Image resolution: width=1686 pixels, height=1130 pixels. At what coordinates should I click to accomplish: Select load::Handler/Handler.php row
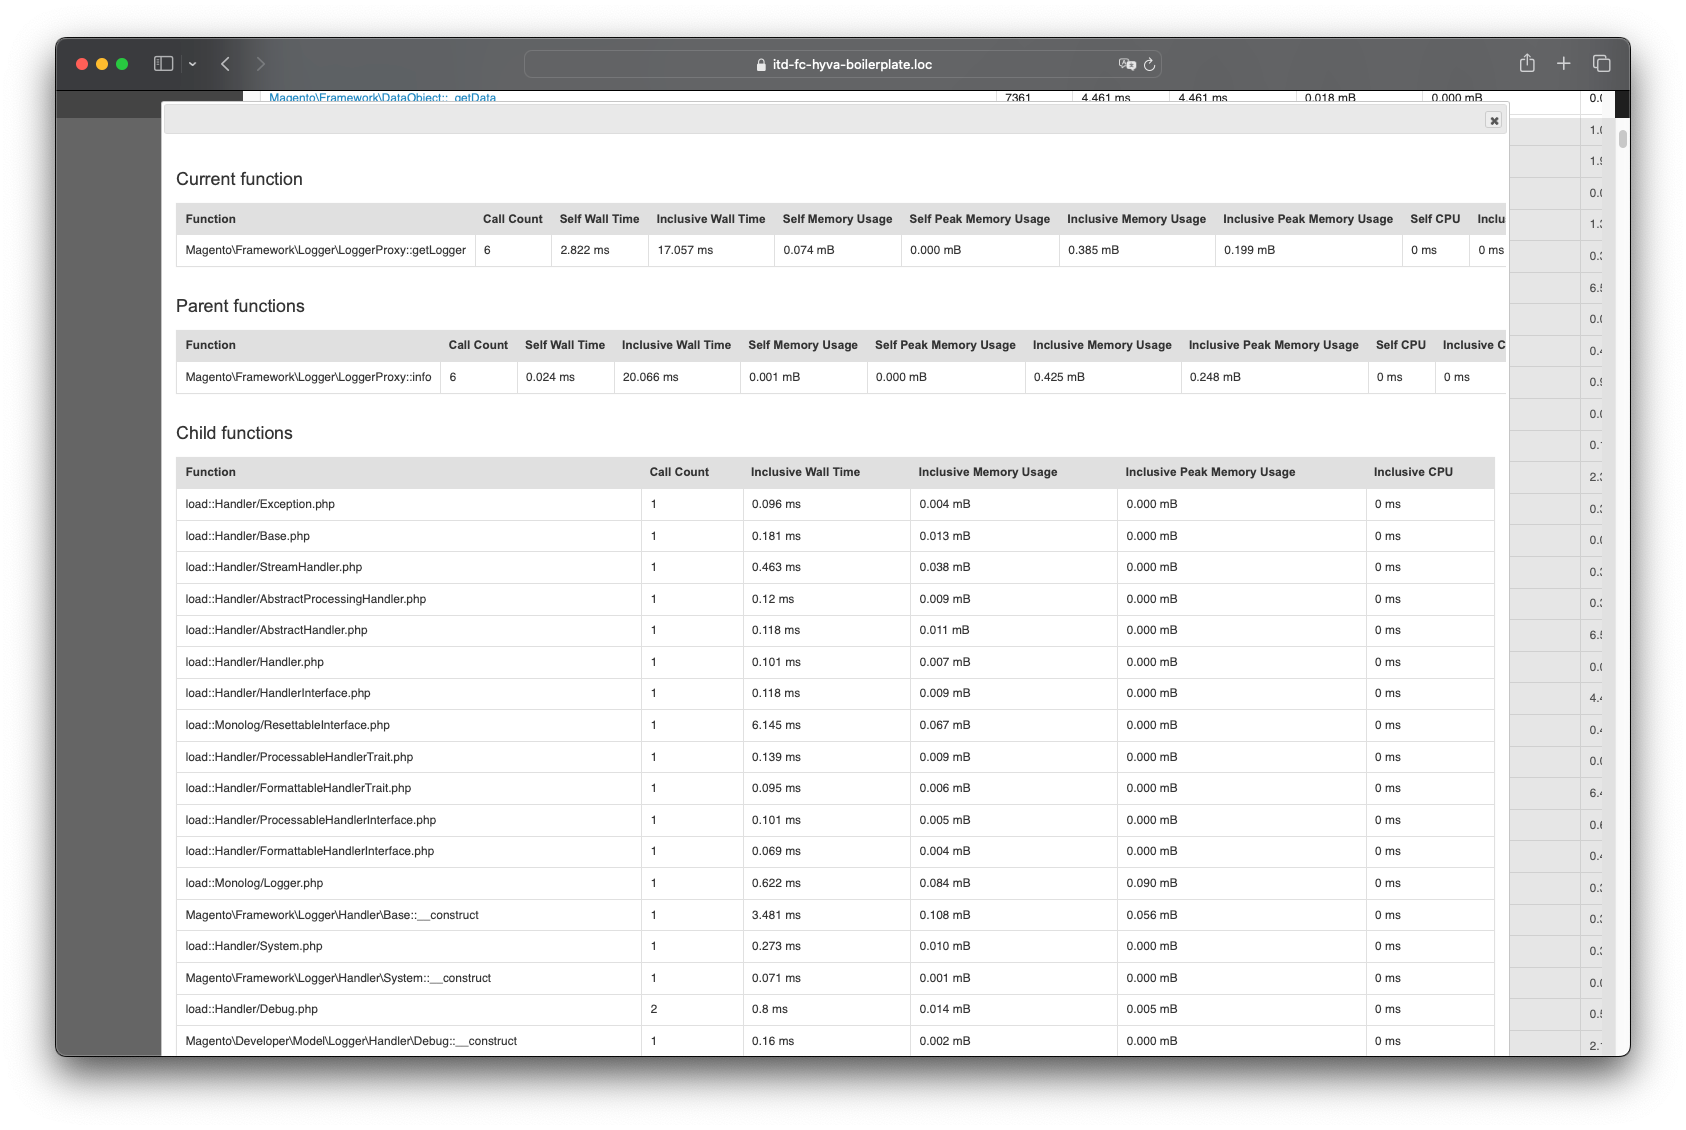[x=835, y=662]
